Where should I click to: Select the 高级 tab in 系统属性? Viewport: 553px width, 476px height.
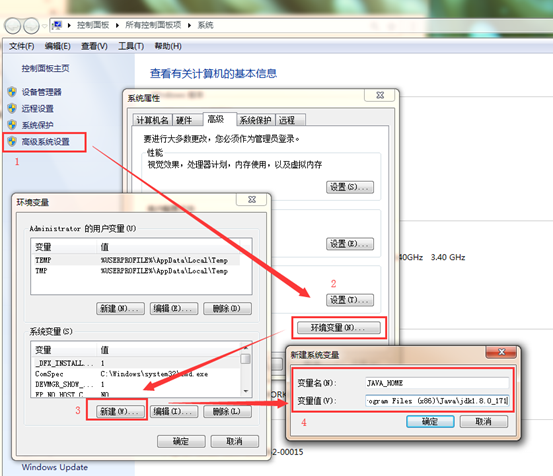click(x=219, y=119)
